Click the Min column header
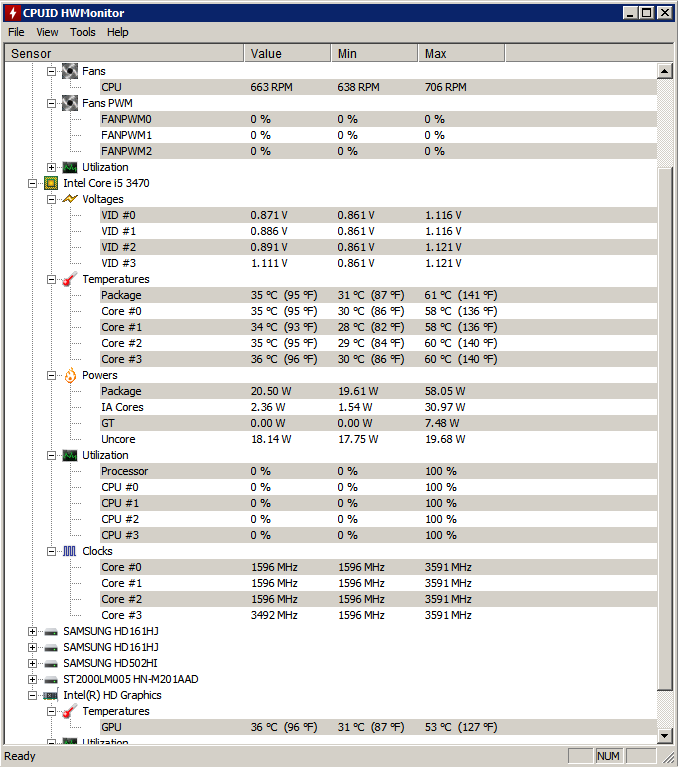The image size is (678, 768). tap(374, 53)
